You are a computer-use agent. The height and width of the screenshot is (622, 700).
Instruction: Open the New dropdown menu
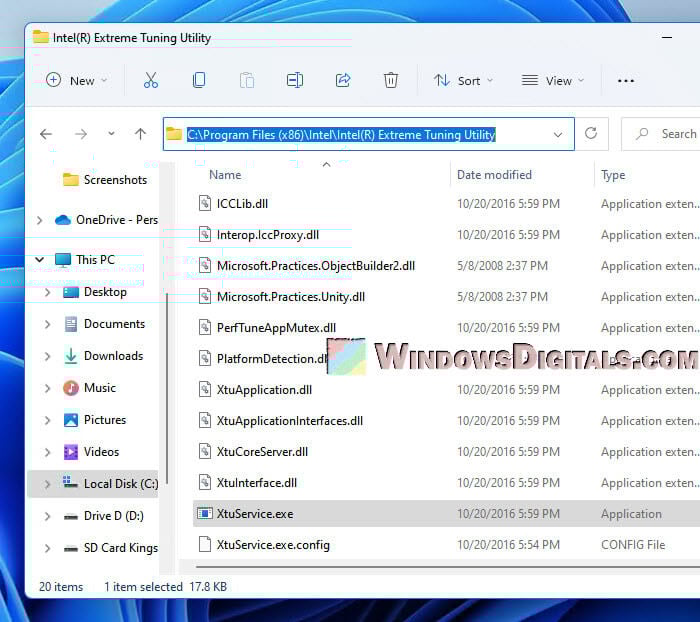pyautogui.click(x=77, y=80)
